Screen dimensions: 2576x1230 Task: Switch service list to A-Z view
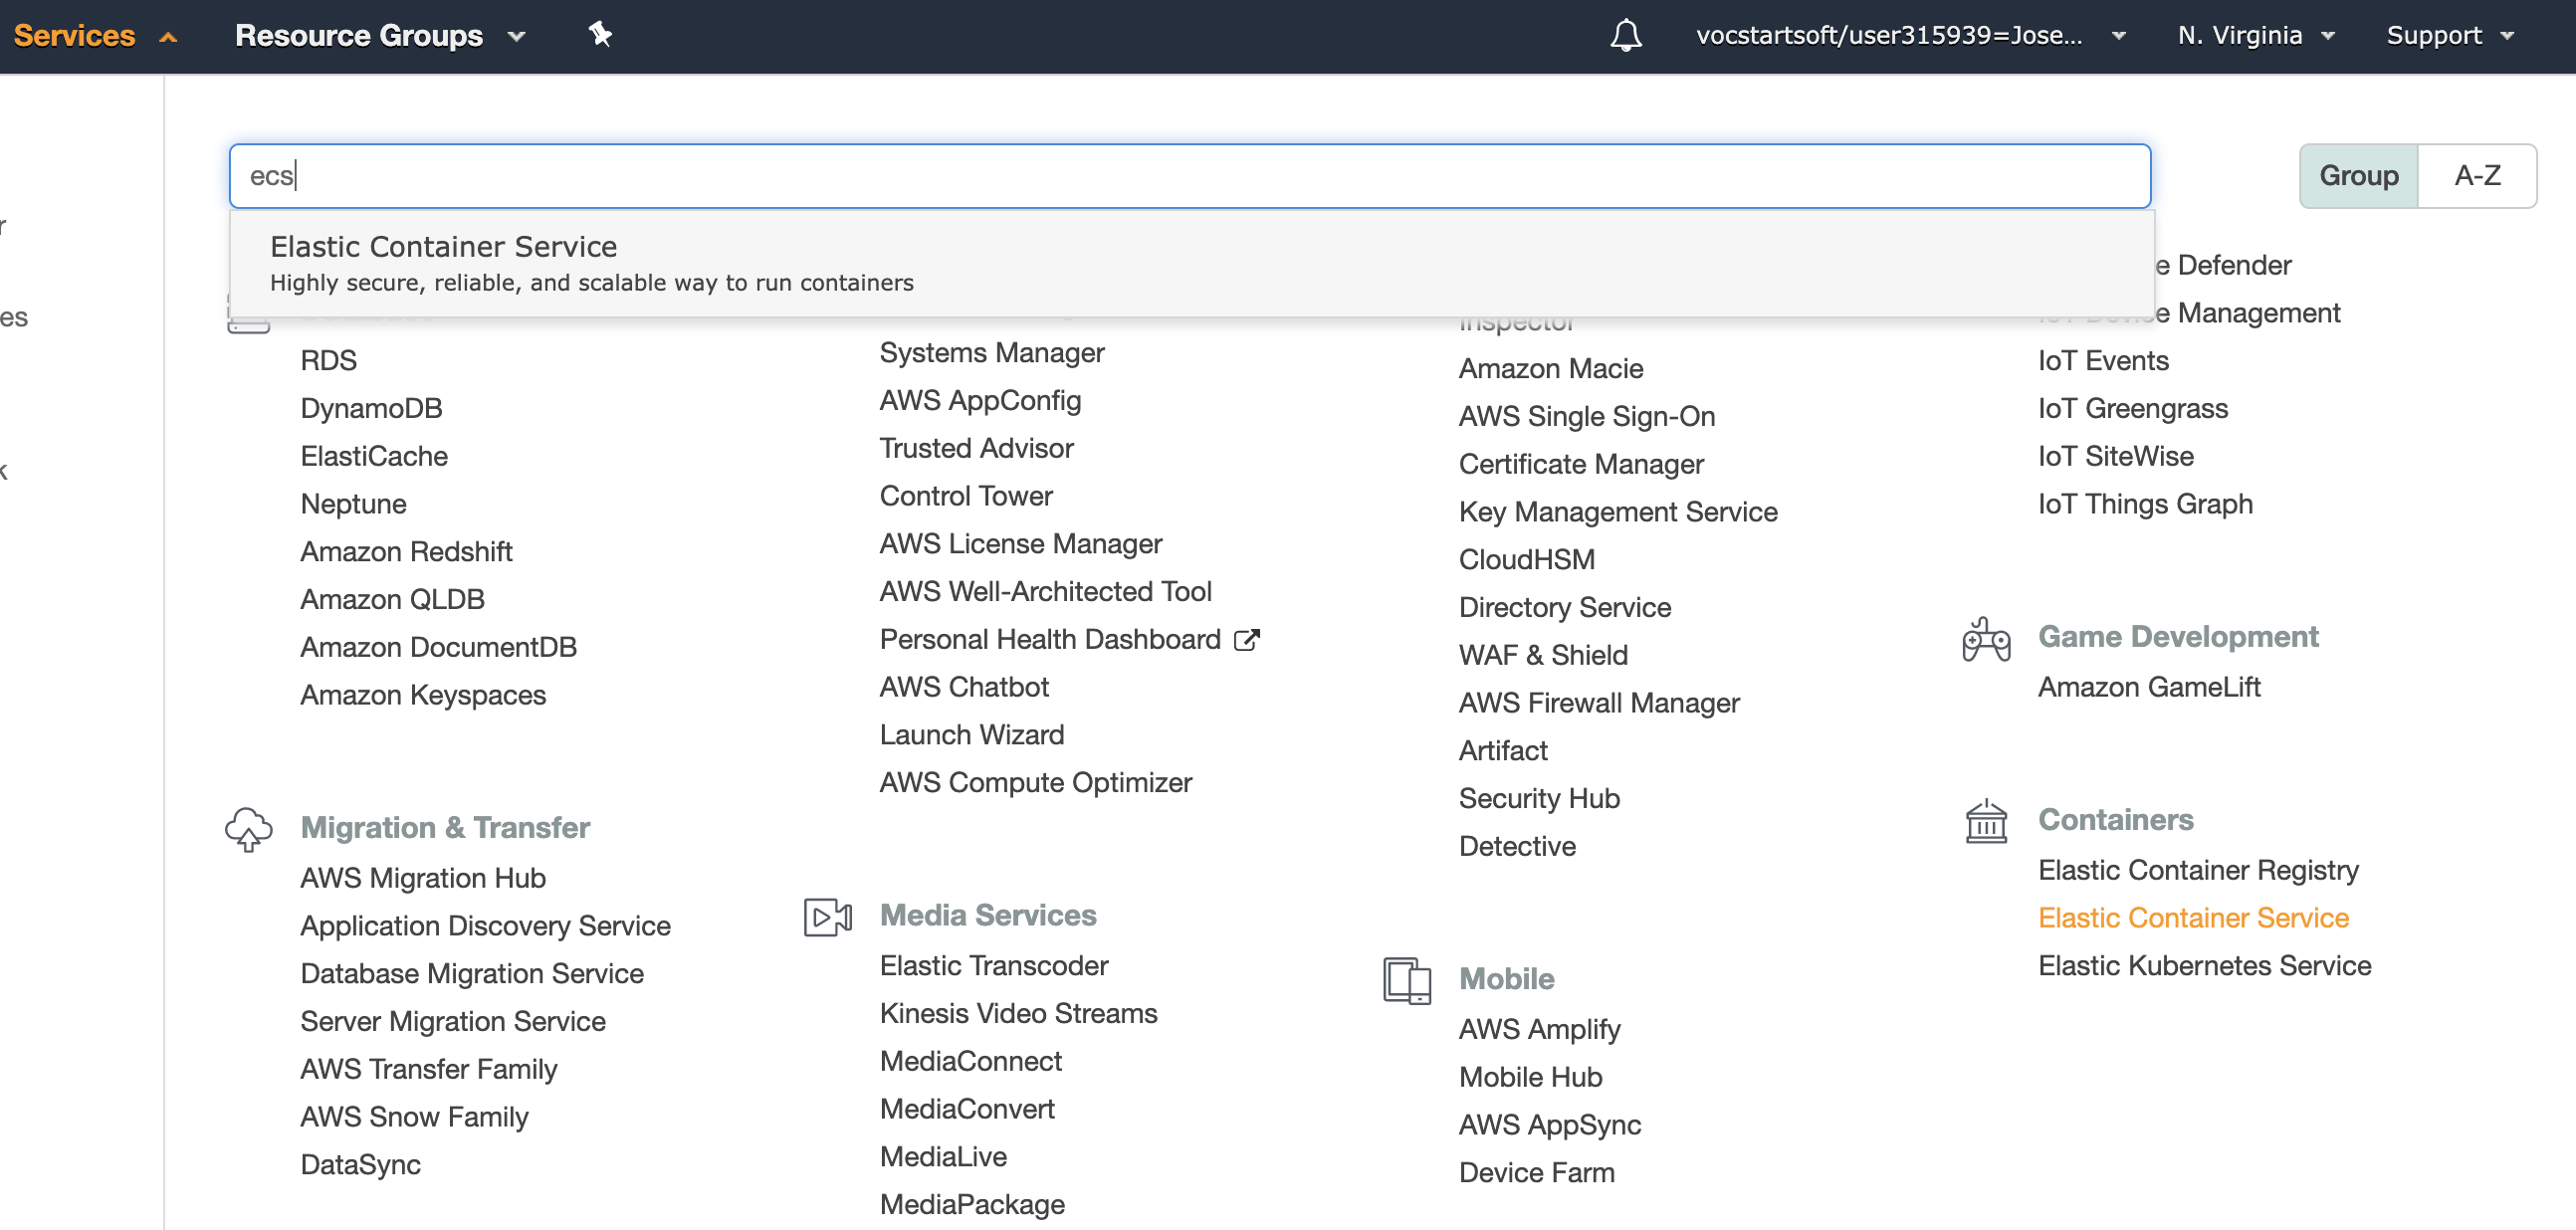[x=2476, y=176]
